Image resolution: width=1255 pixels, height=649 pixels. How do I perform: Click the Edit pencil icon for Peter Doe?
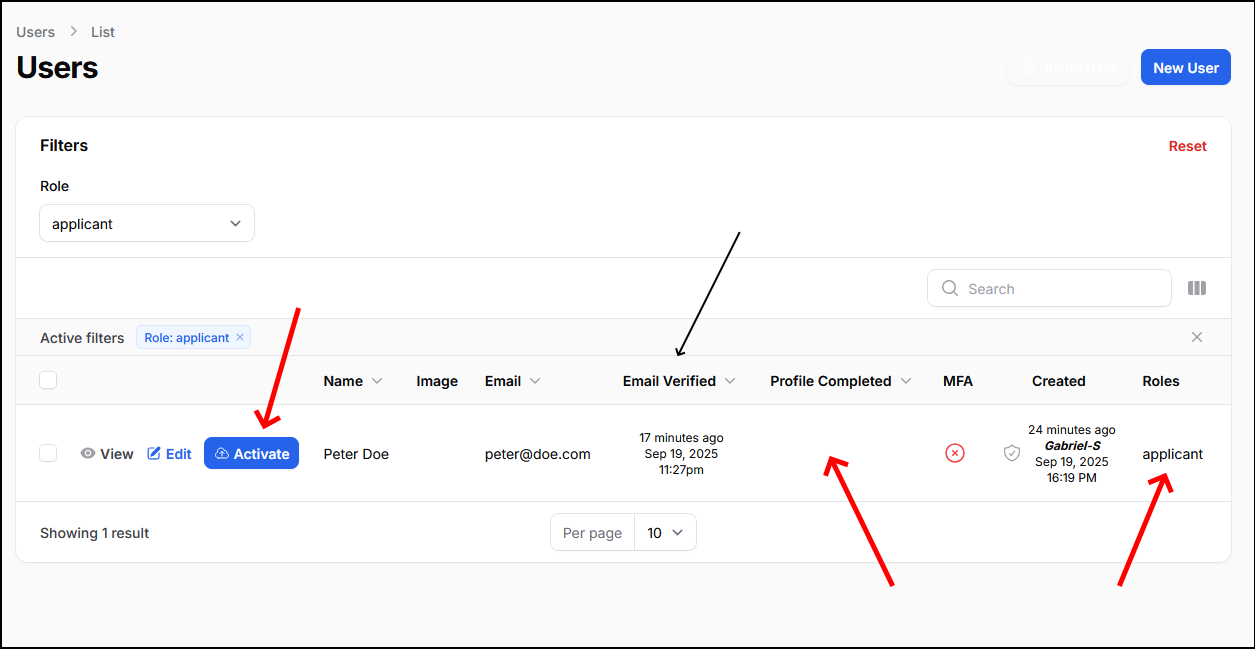pyautogui.click(x=154, y=454)
